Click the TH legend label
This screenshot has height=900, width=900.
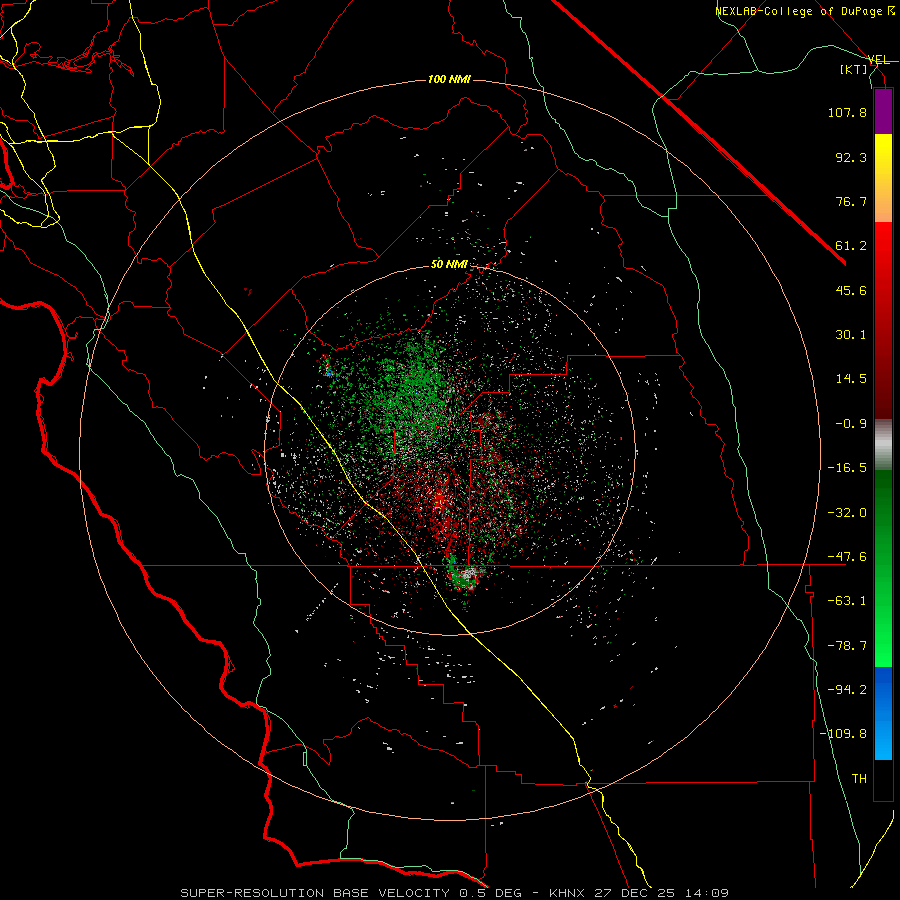click(x=859, y=778)
